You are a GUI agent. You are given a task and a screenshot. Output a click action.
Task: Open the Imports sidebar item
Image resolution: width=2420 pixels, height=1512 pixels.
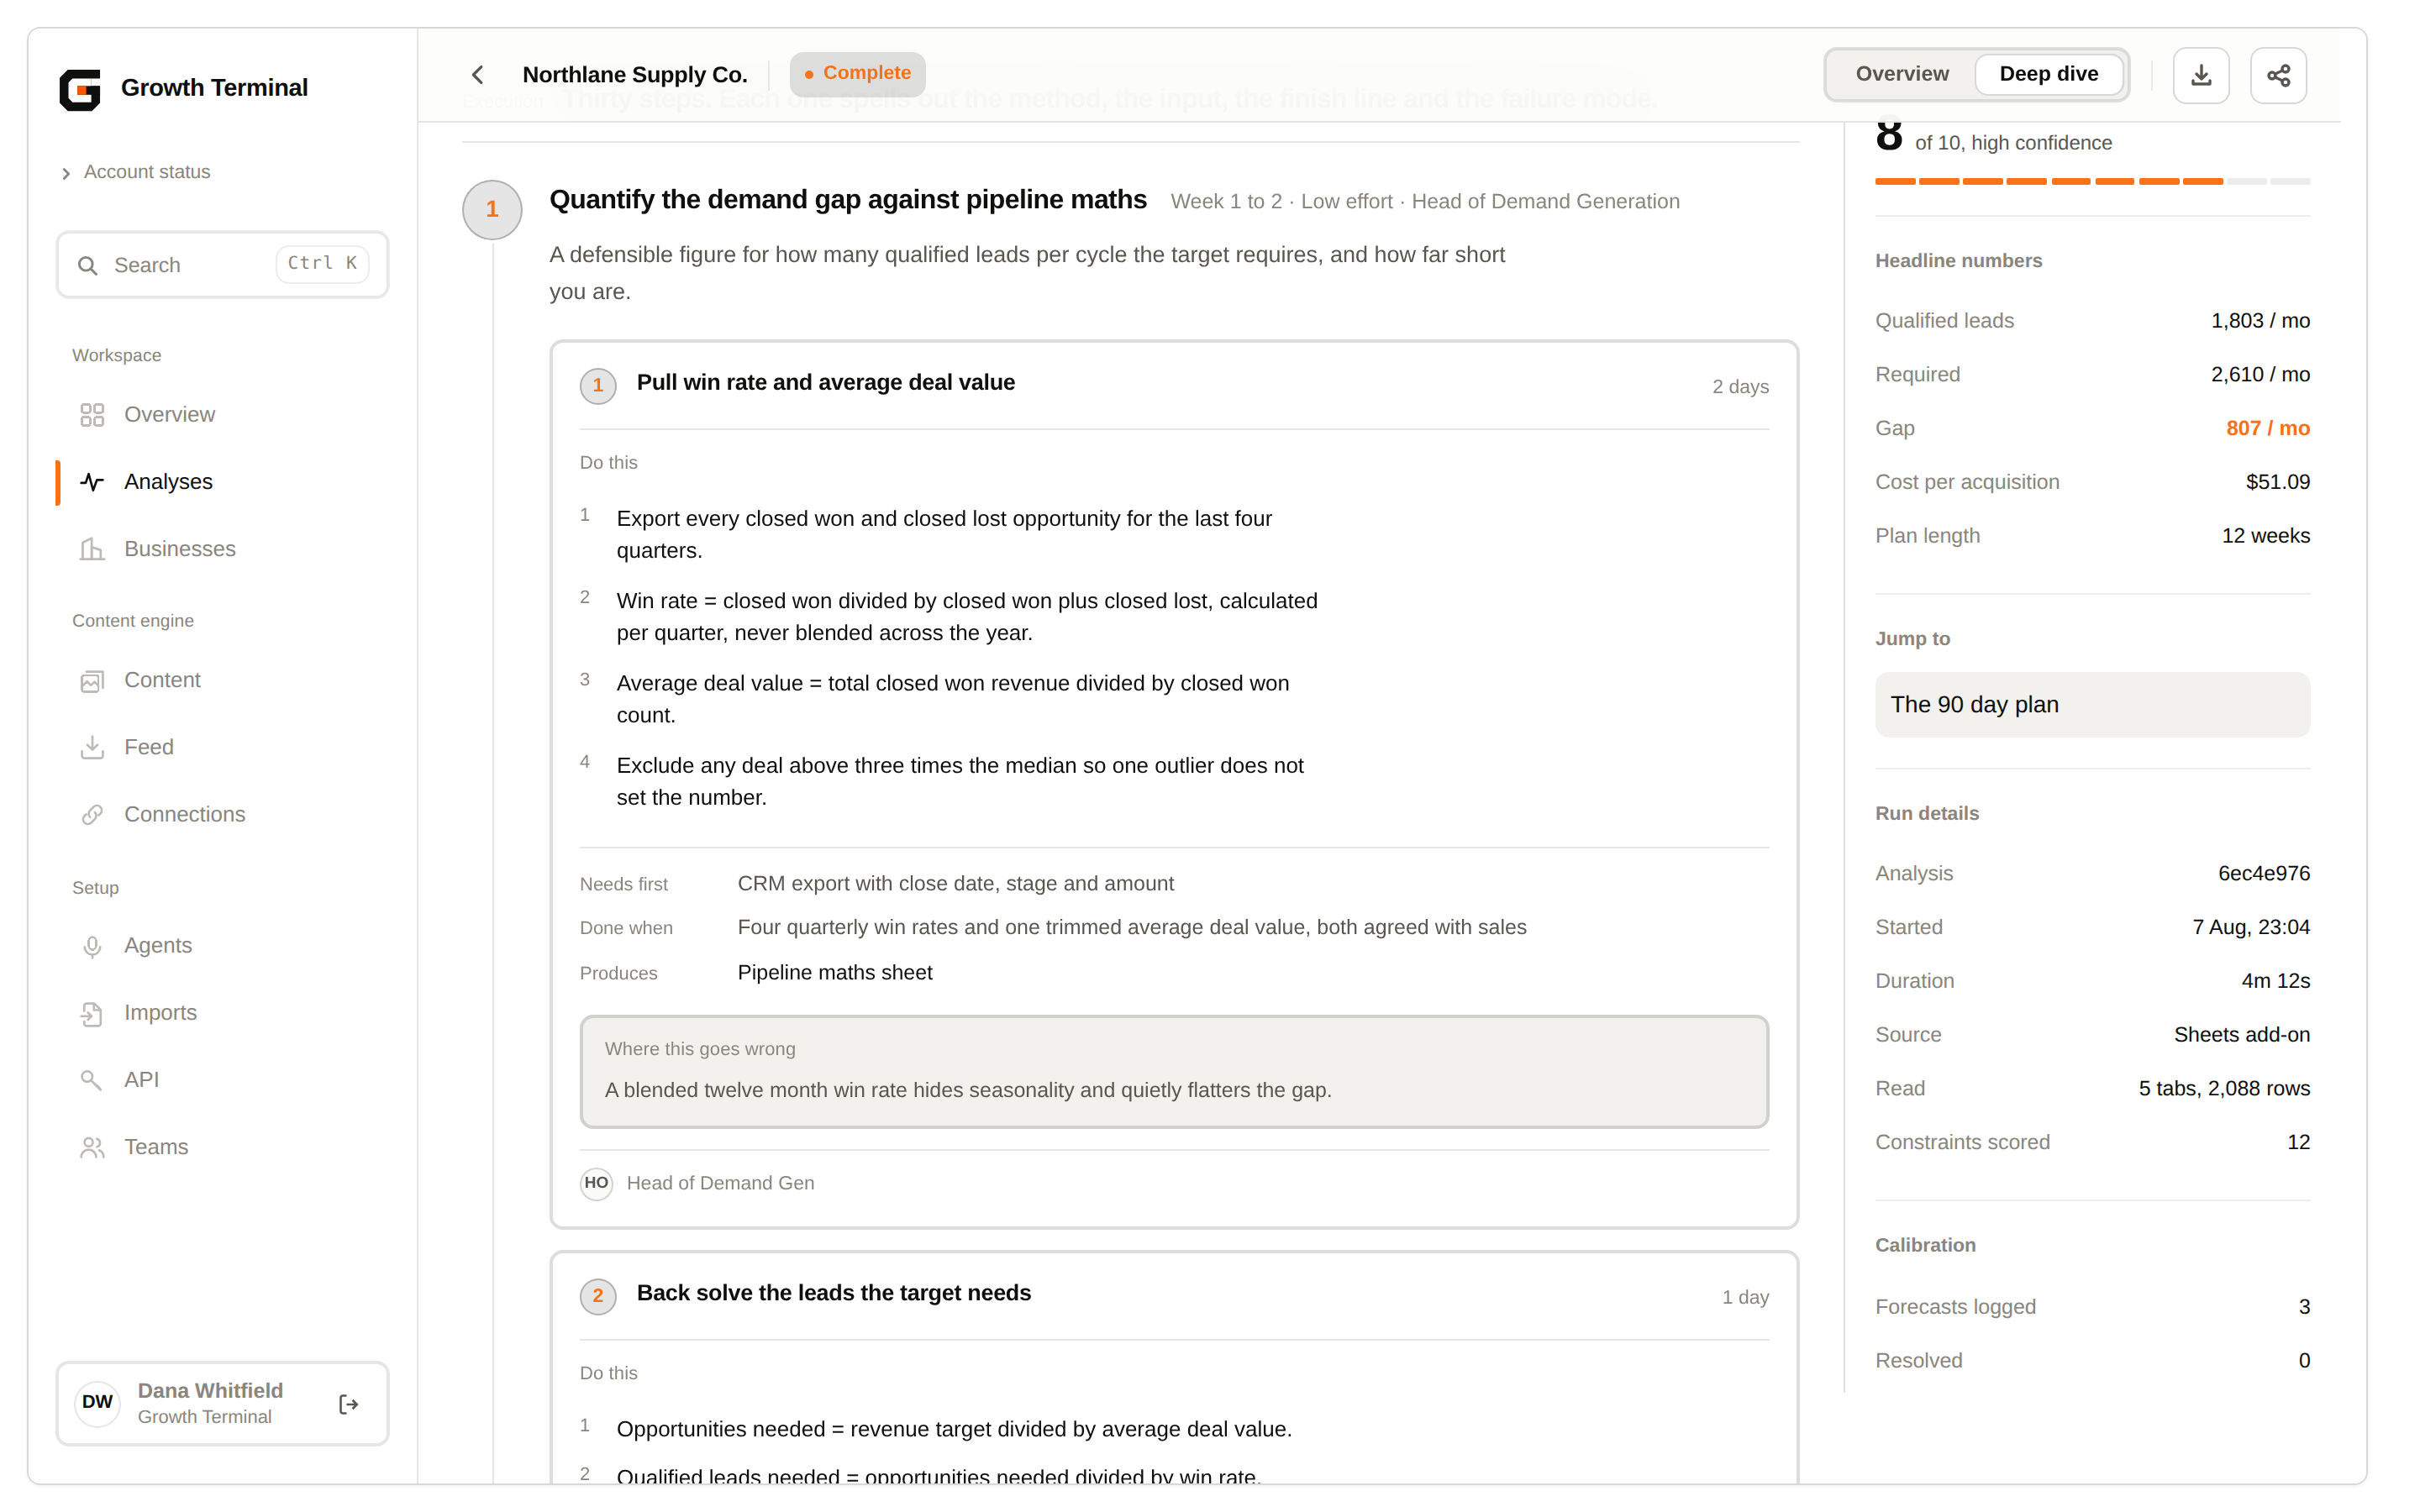222,1012
